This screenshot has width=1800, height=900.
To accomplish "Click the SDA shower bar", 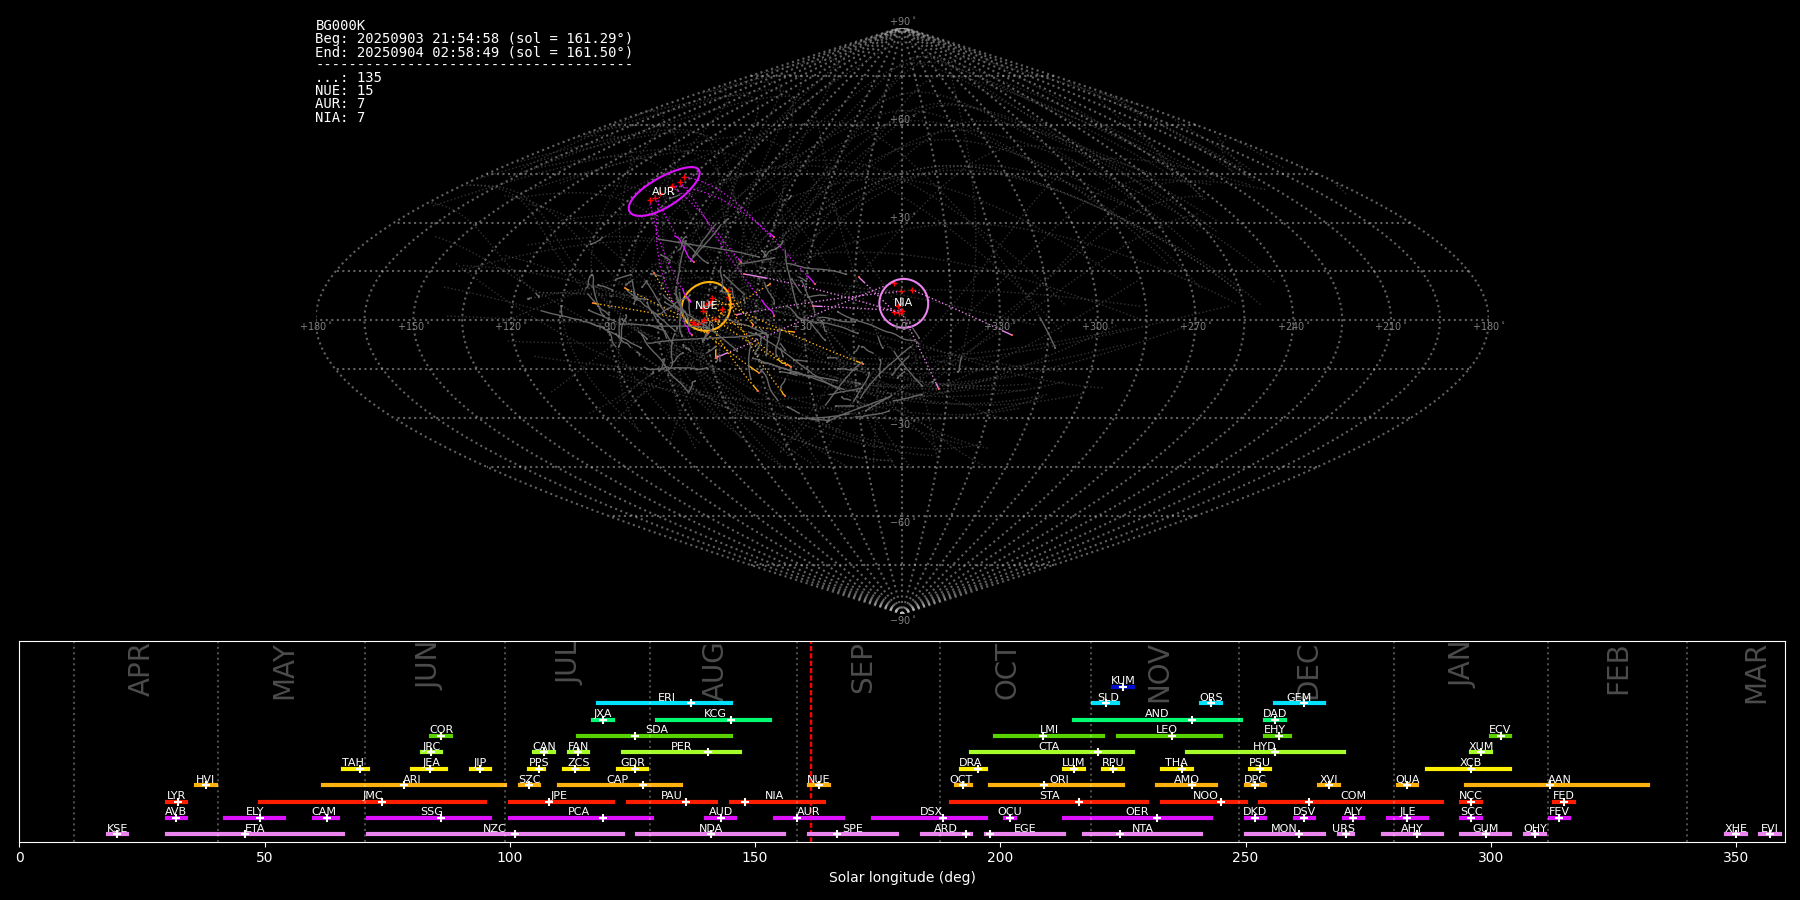I will 654,736.
